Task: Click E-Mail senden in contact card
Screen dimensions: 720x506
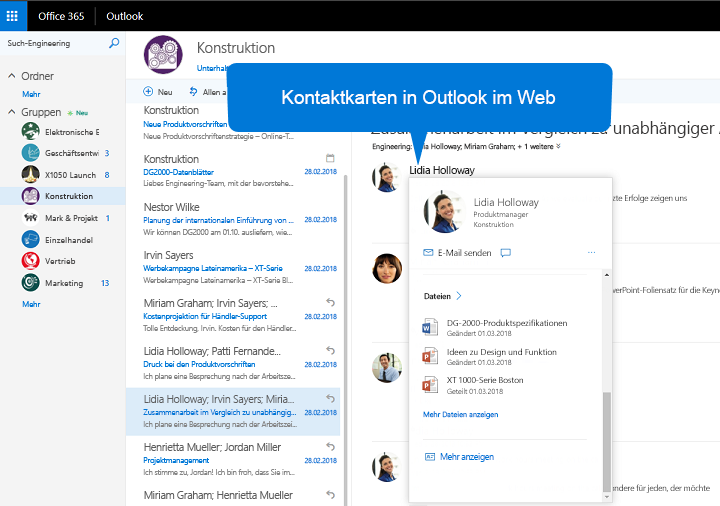Action: pyautogui.click(x=464, y=253)
